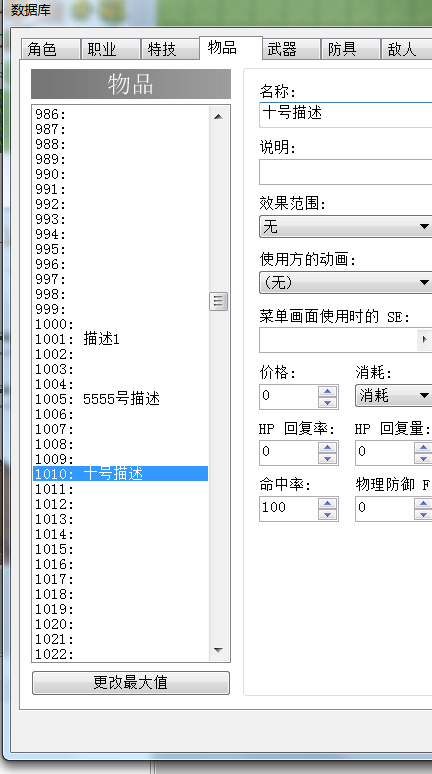This screenshot has height=774, width=432.
Task: Select item row 986:
Action: (x=120, y=115)
